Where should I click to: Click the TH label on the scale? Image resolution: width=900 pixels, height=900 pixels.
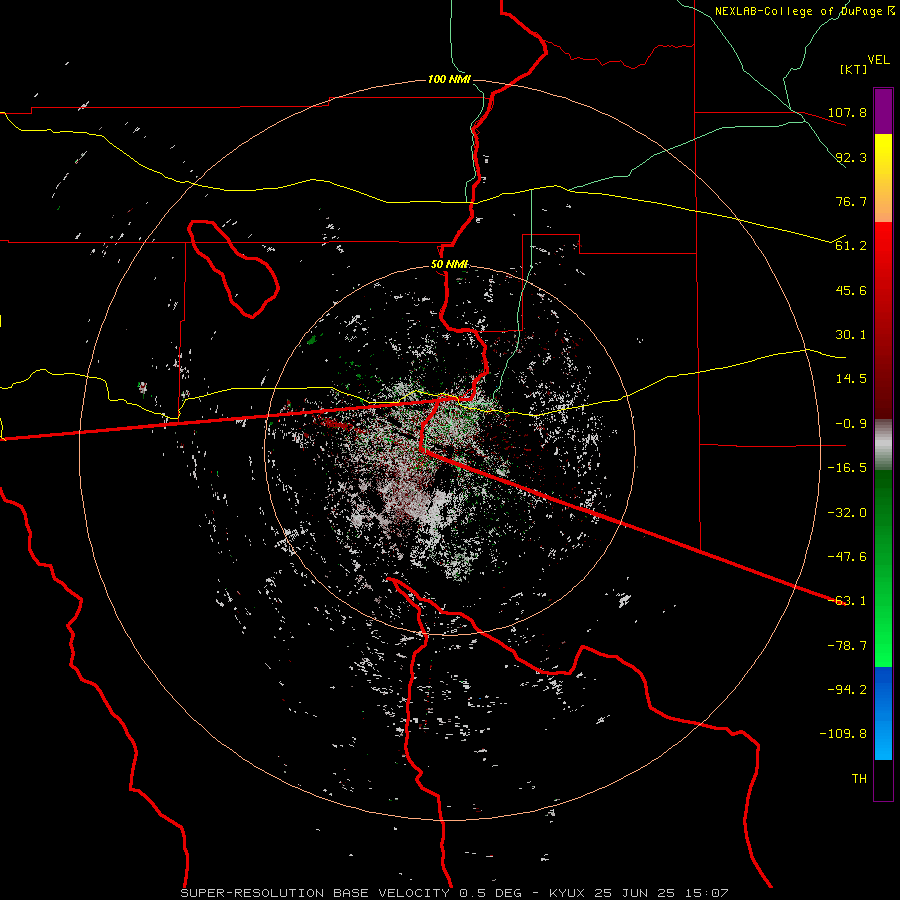[859, 779]
